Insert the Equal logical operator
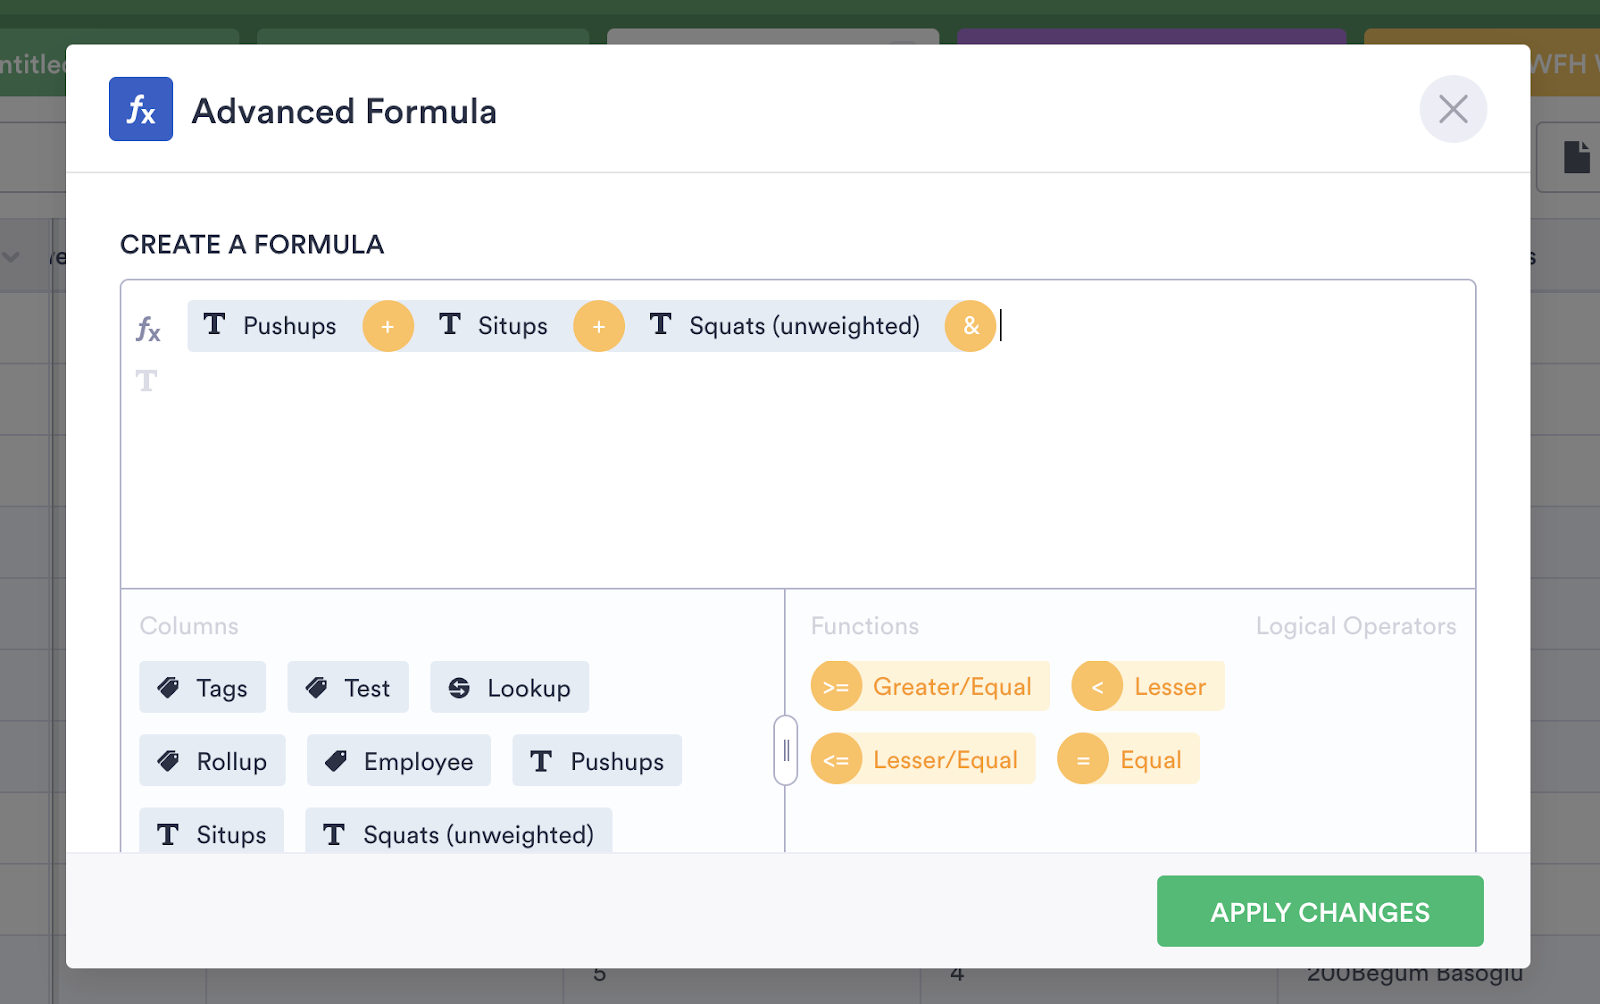The width and height of the screenshot is (1600, 1004). (x=1128, y=760)
